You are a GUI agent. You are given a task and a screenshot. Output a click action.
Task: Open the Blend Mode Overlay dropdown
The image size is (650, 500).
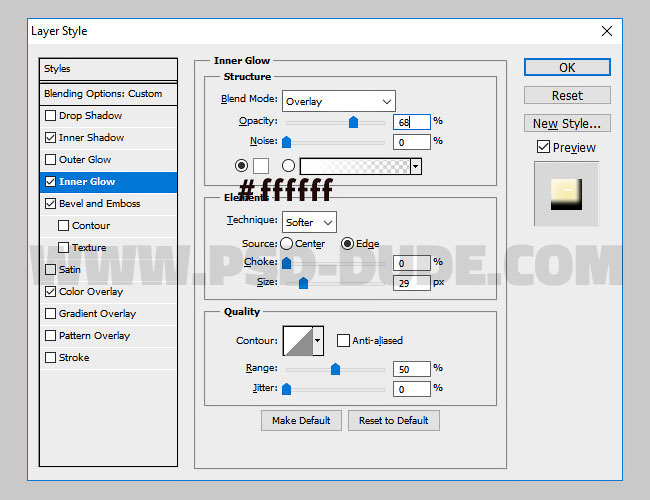click(339, 101)
